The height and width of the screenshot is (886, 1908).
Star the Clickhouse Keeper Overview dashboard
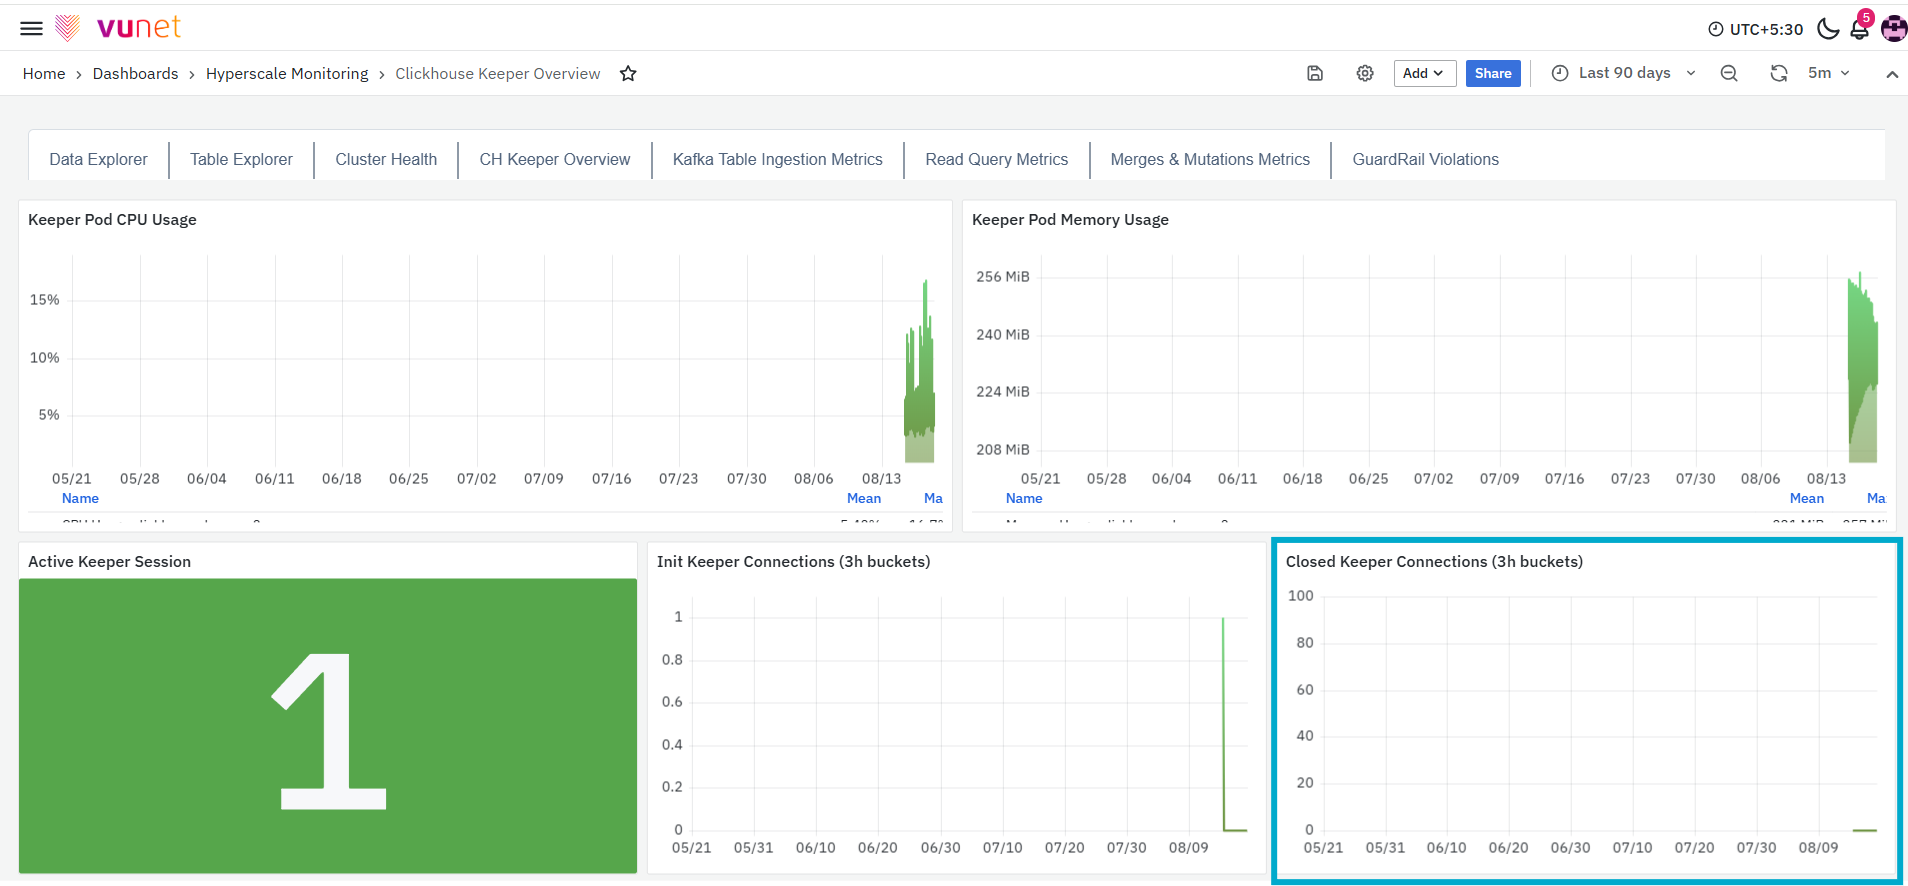click(628, 73)
